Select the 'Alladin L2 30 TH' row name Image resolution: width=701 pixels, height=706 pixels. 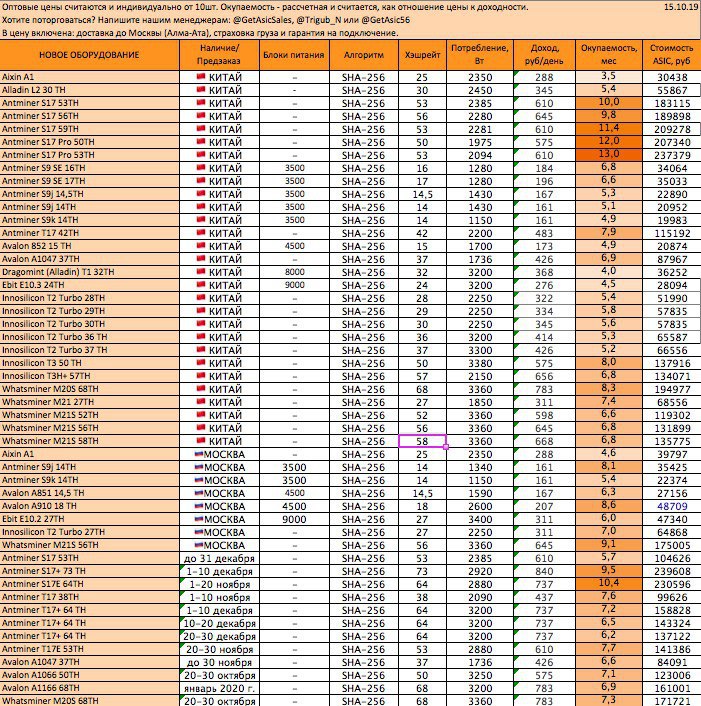click(90, 90)
